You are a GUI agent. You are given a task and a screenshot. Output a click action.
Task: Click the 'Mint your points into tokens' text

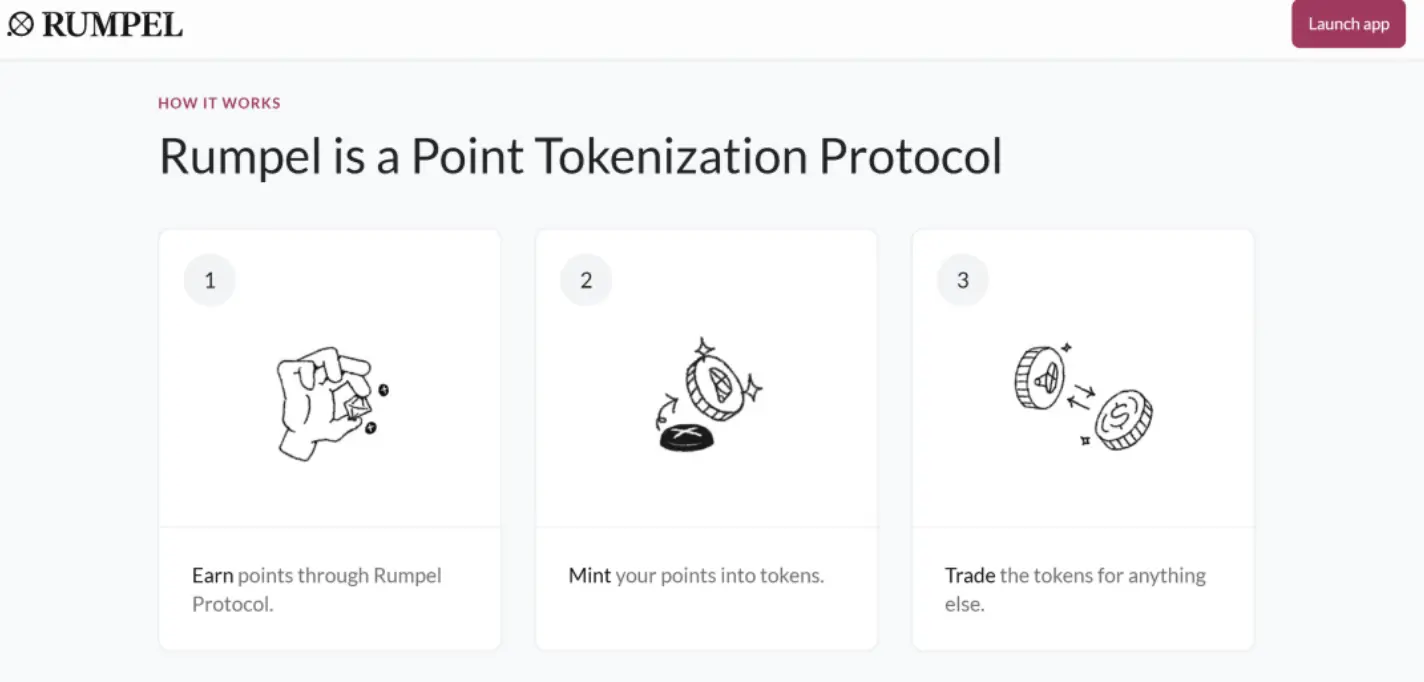click(x=696, y=576)
